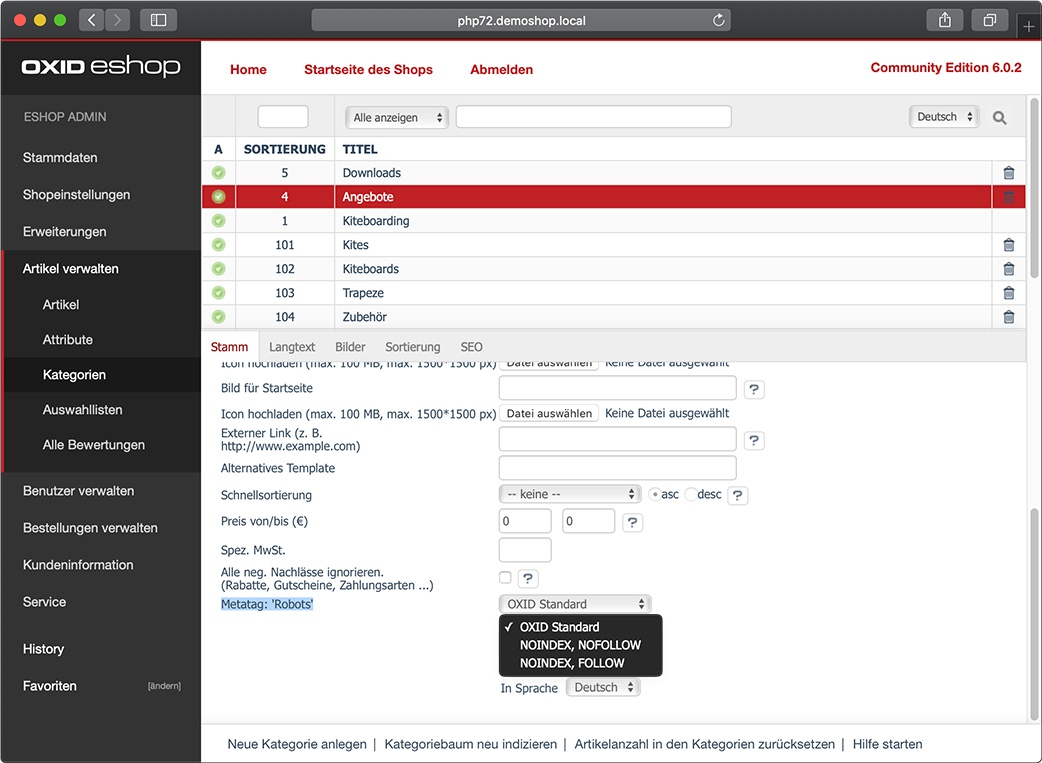Click the Safari address bar
The height and width of the screenshot is (763, 1042).
pyautogui.click(x=521, y=21)
